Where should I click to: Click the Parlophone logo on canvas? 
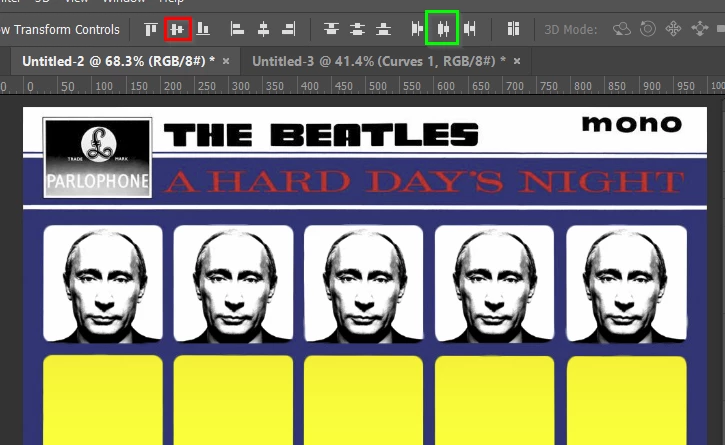(x=98, y=158)
